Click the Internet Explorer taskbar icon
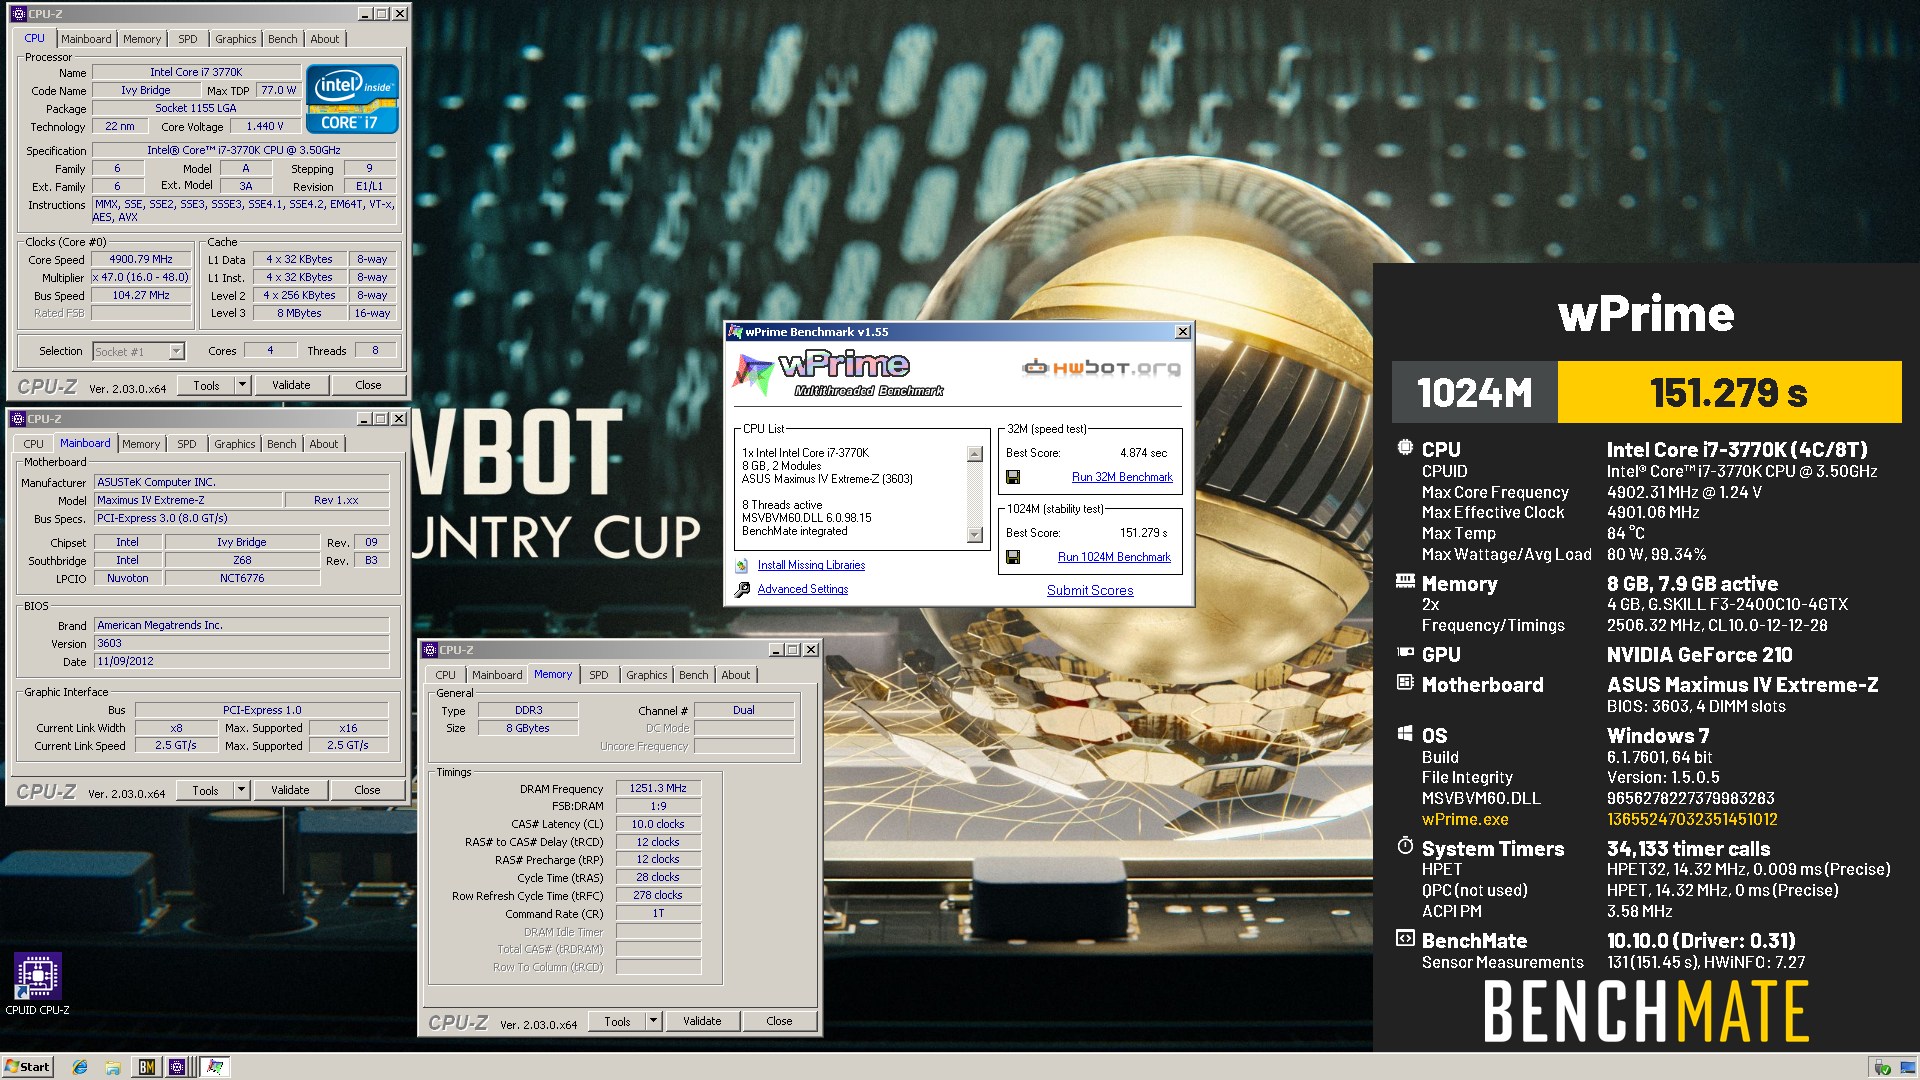Image resolution: width=1920 pixels, height=1080 pixels. (80, 1067)
